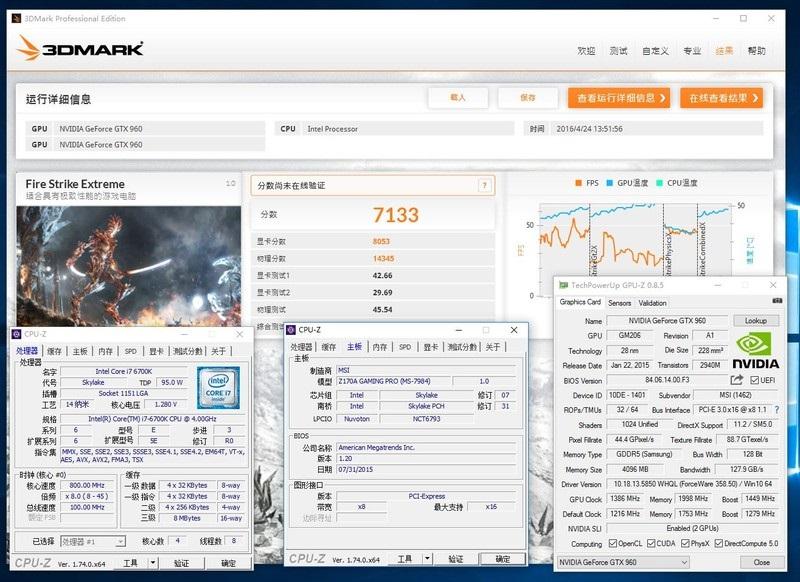The height and width of the screenshot is (582, 800).
Task: Click 确定 button in left CPU-Z window
Action: (x=228, y=563)
